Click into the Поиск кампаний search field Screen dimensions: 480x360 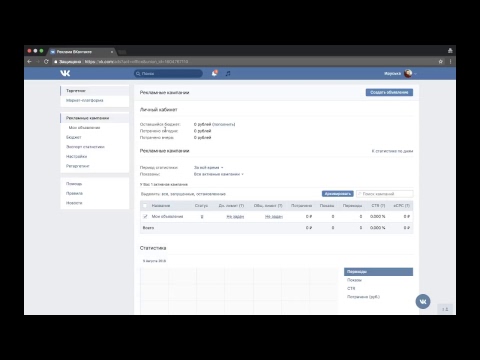[x=385, y=194]
